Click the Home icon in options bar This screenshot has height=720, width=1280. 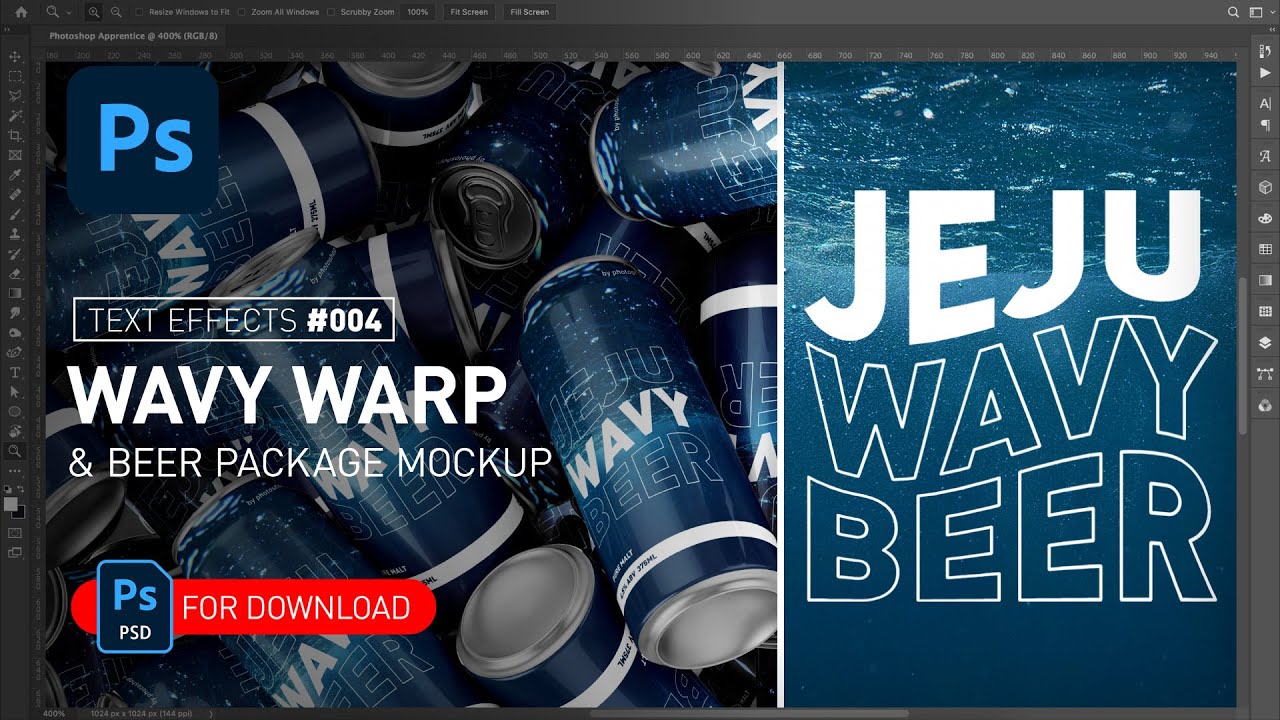(x=21, y=12)
